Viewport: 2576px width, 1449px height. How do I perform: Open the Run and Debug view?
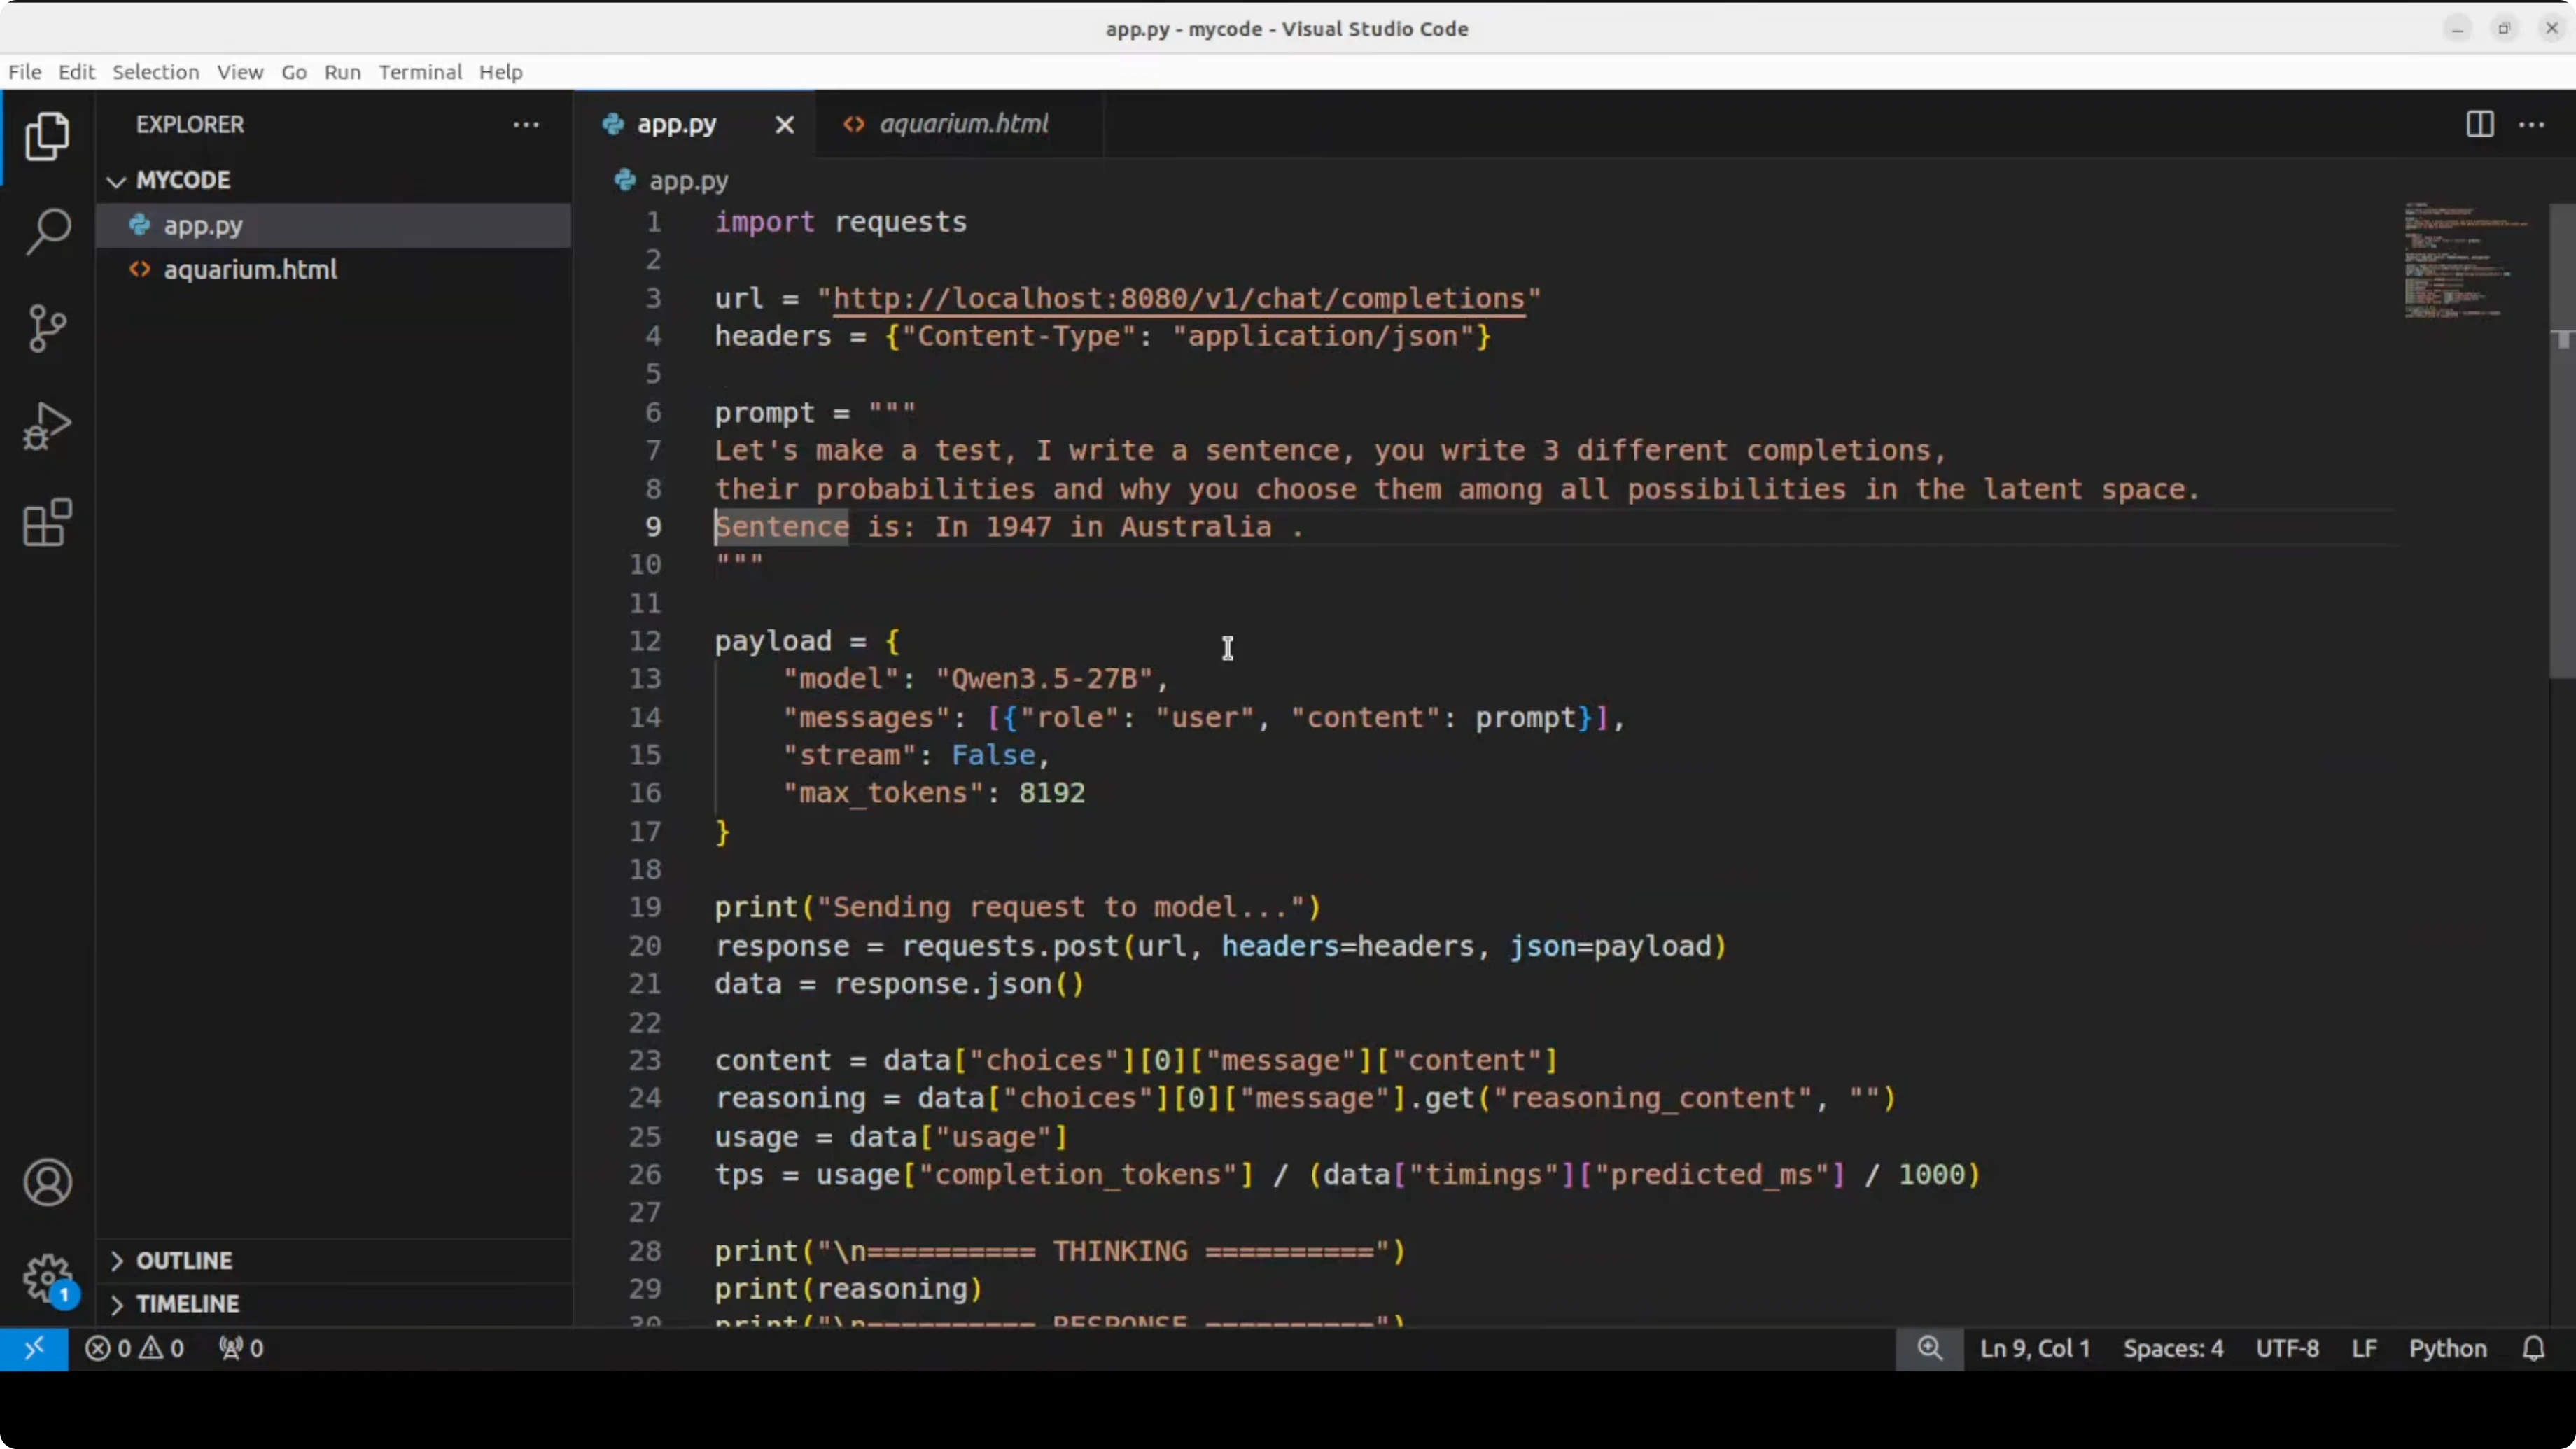[x=47, y=426]
